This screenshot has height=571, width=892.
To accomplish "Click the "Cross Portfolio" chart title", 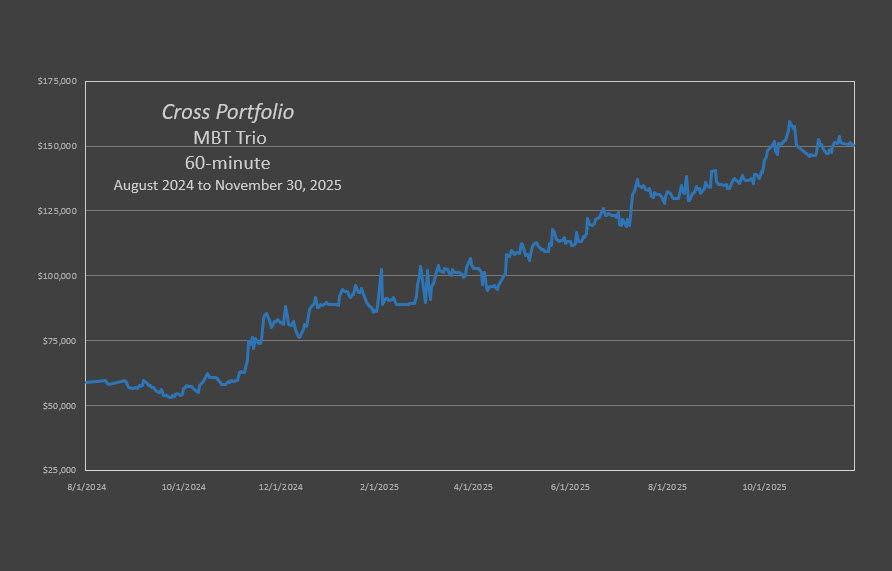I will 227,111.
